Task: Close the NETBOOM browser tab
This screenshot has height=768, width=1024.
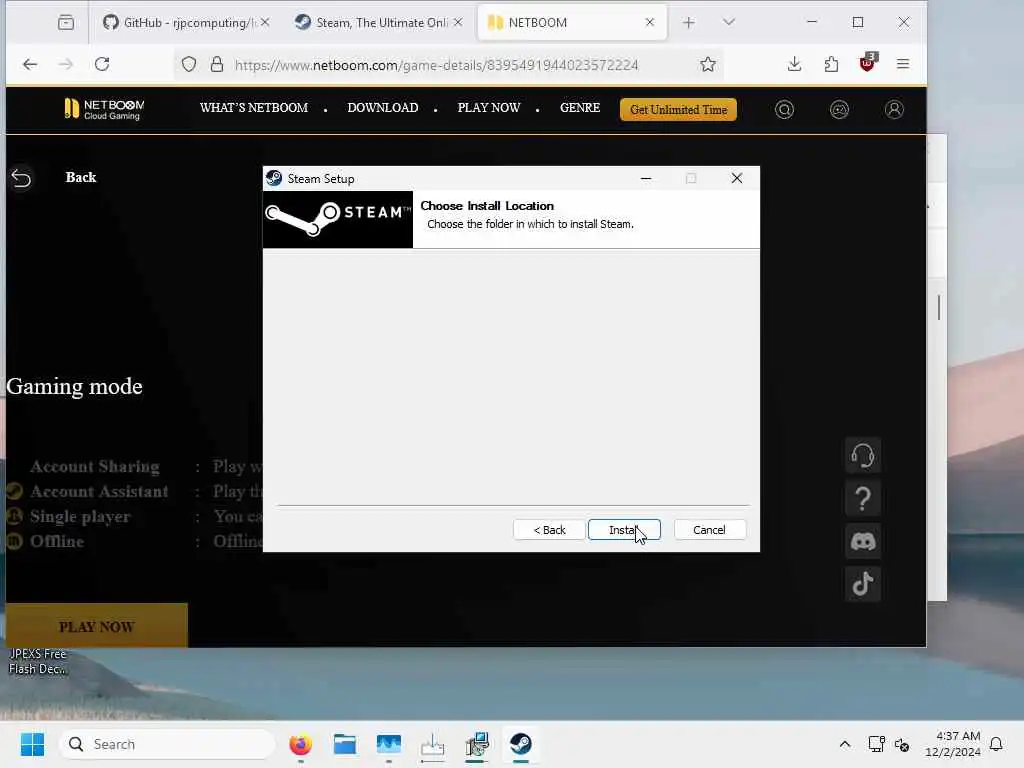Action: [x=650, y=22]
